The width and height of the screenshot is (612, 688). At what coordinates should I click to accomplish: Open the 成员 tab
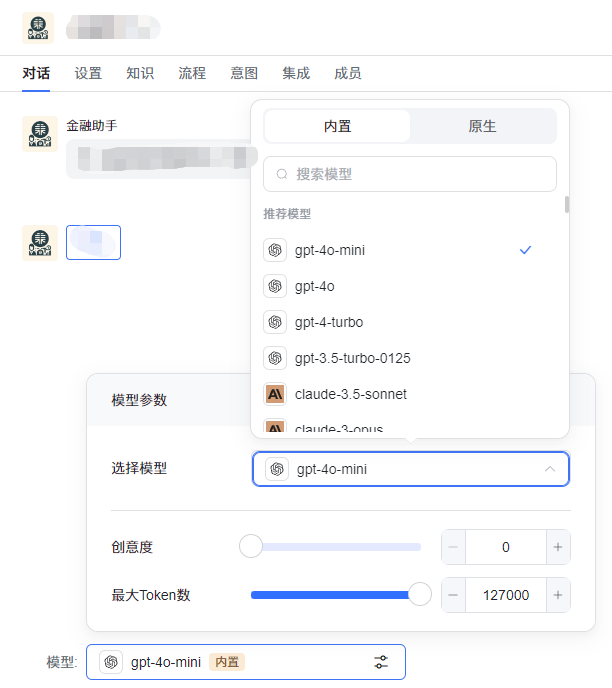(347, 73)
